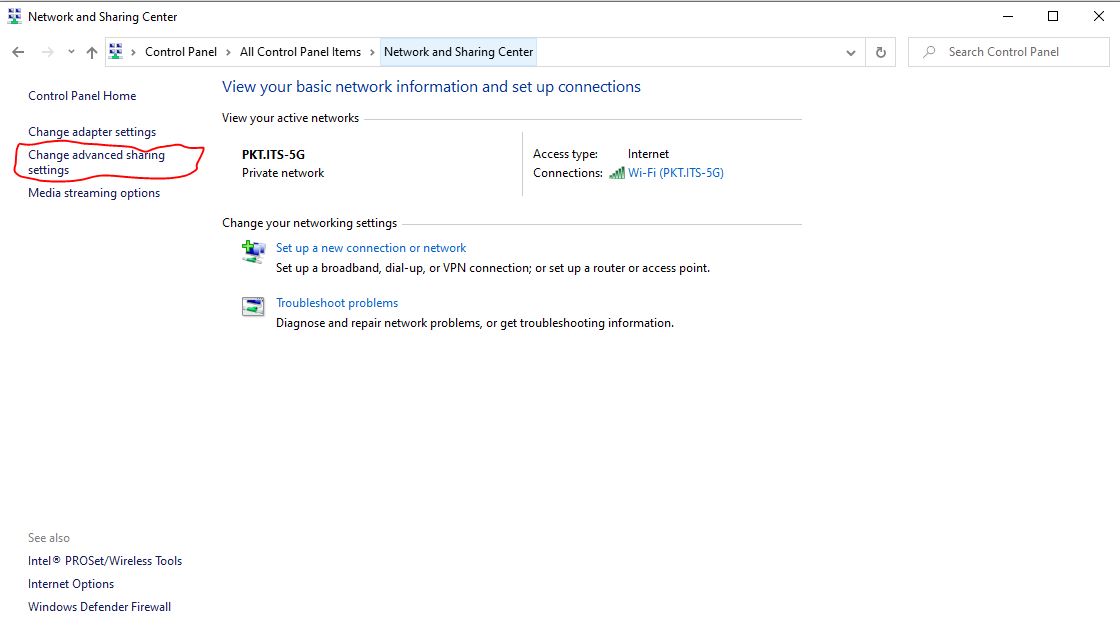Click the Refresh address bar button
This screenshot has width=1120, height=634.
(x=881, y=52)
